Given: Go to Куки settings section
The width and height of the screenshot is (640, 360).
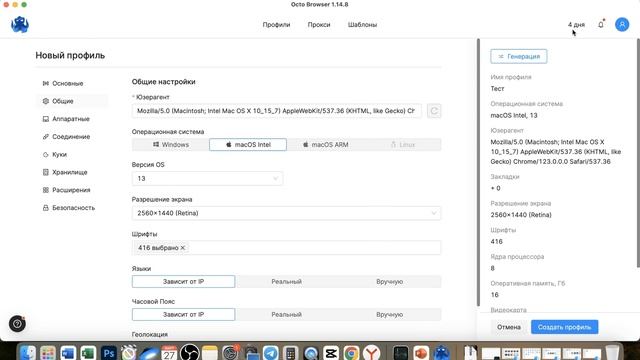Looking at the screenshot, I should [72, 154].
